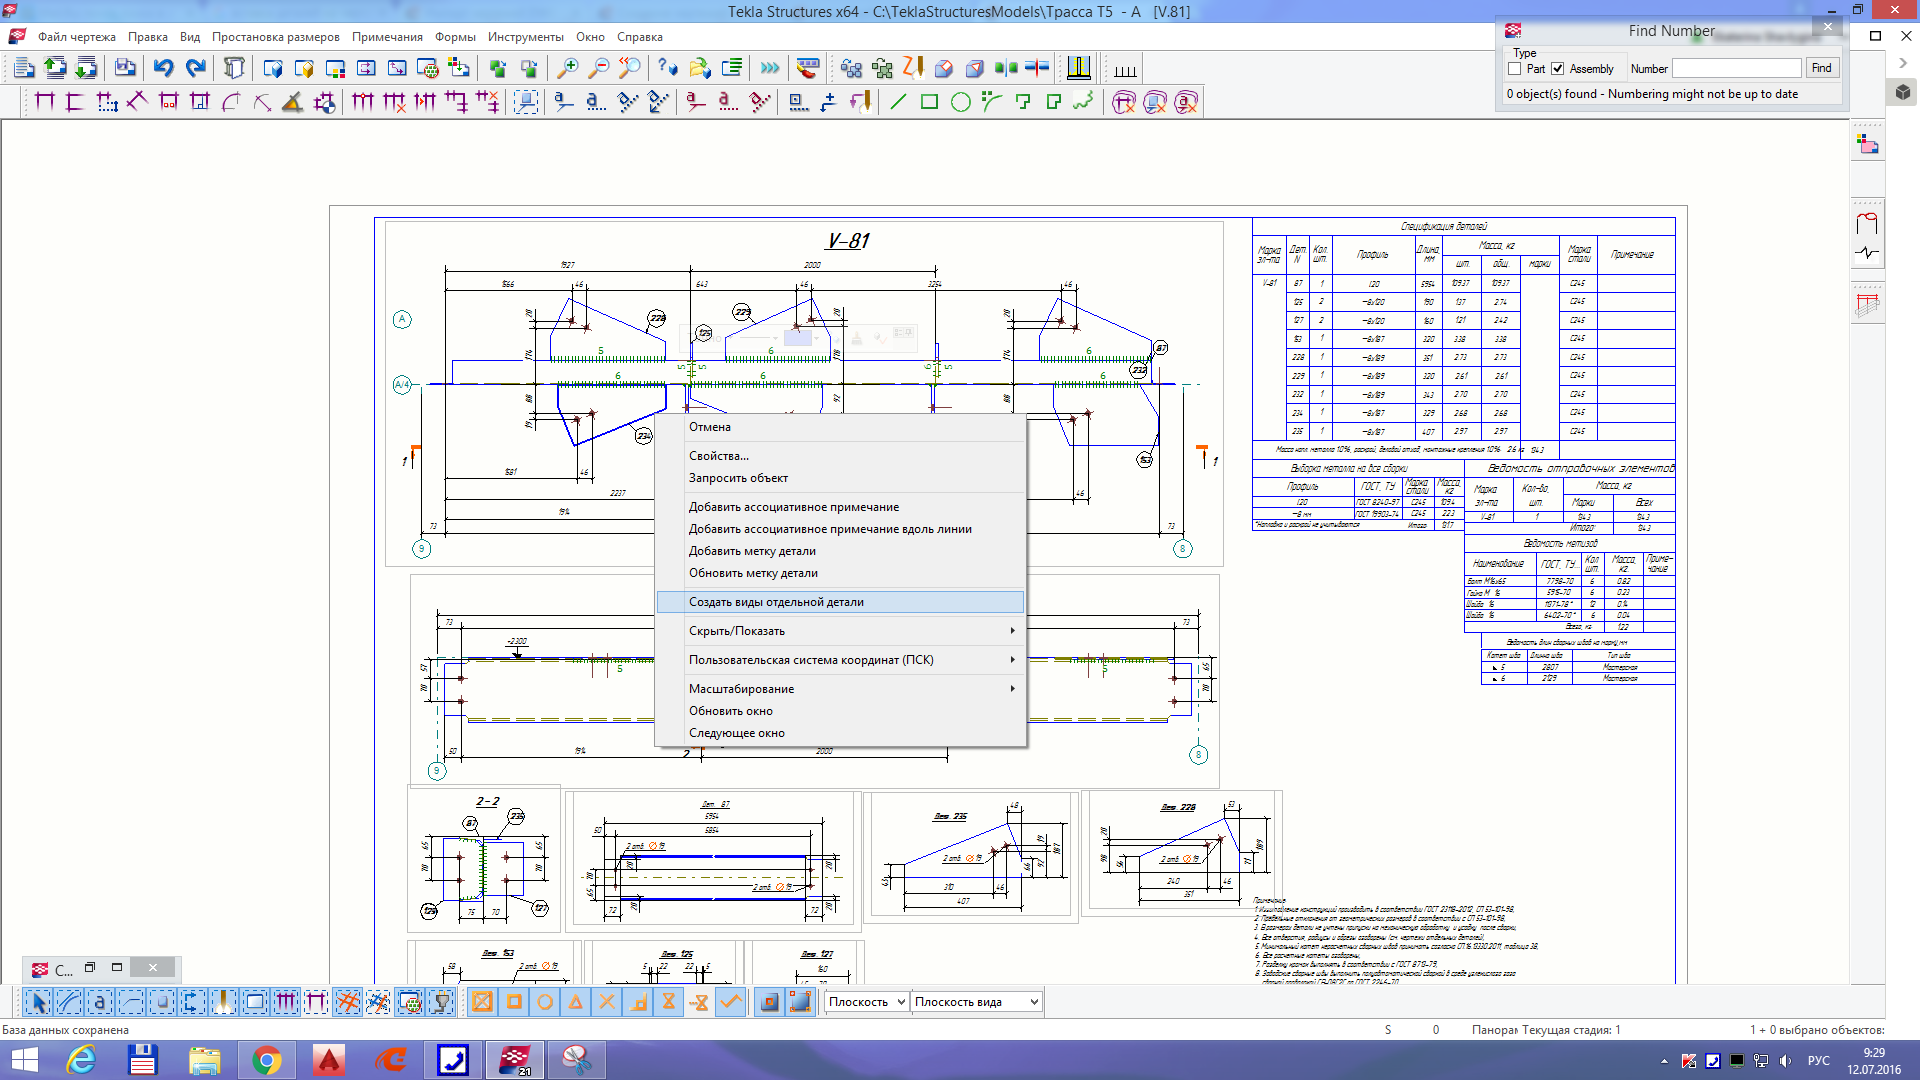The image size is (1920, 1080).
Task: Toggle select drawing text filter
Action: (99, 1002)
